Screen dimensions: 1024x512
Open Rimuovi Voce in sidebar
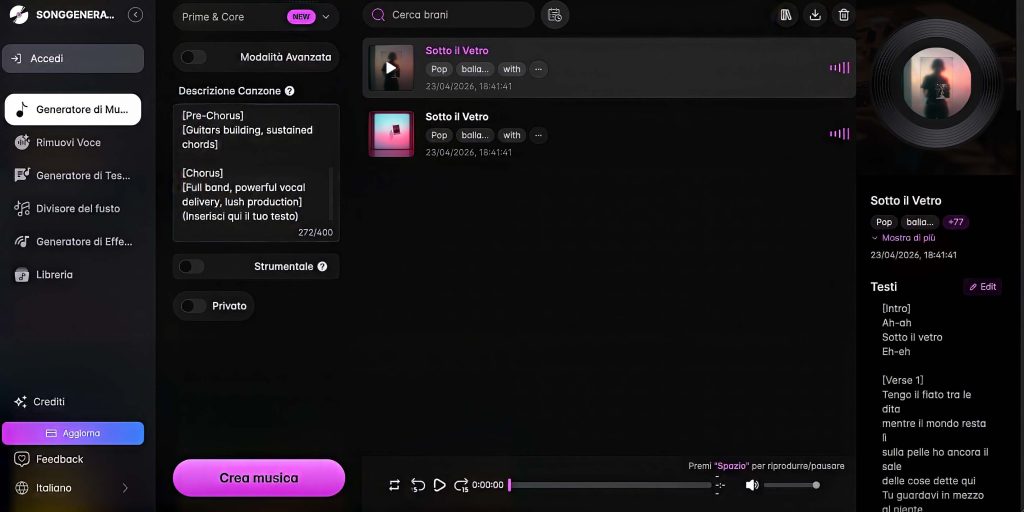click(x=68, y=142)
